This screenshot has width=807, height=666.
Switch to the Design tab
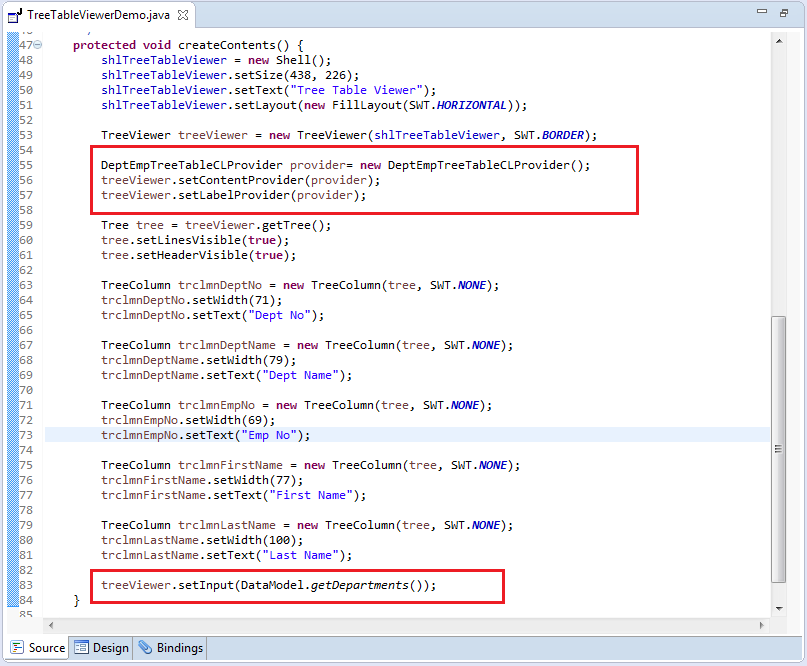(101, 647)
